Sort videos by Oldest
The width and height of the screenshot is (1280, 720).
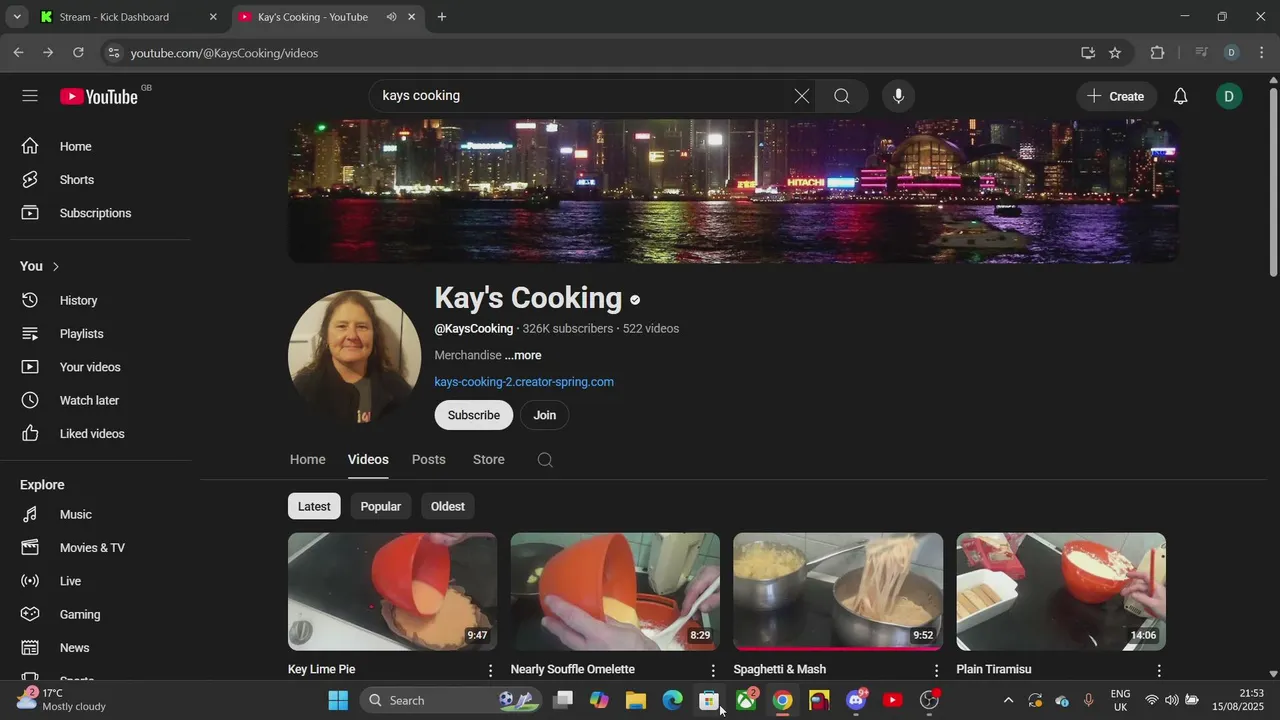pos(448,507)
